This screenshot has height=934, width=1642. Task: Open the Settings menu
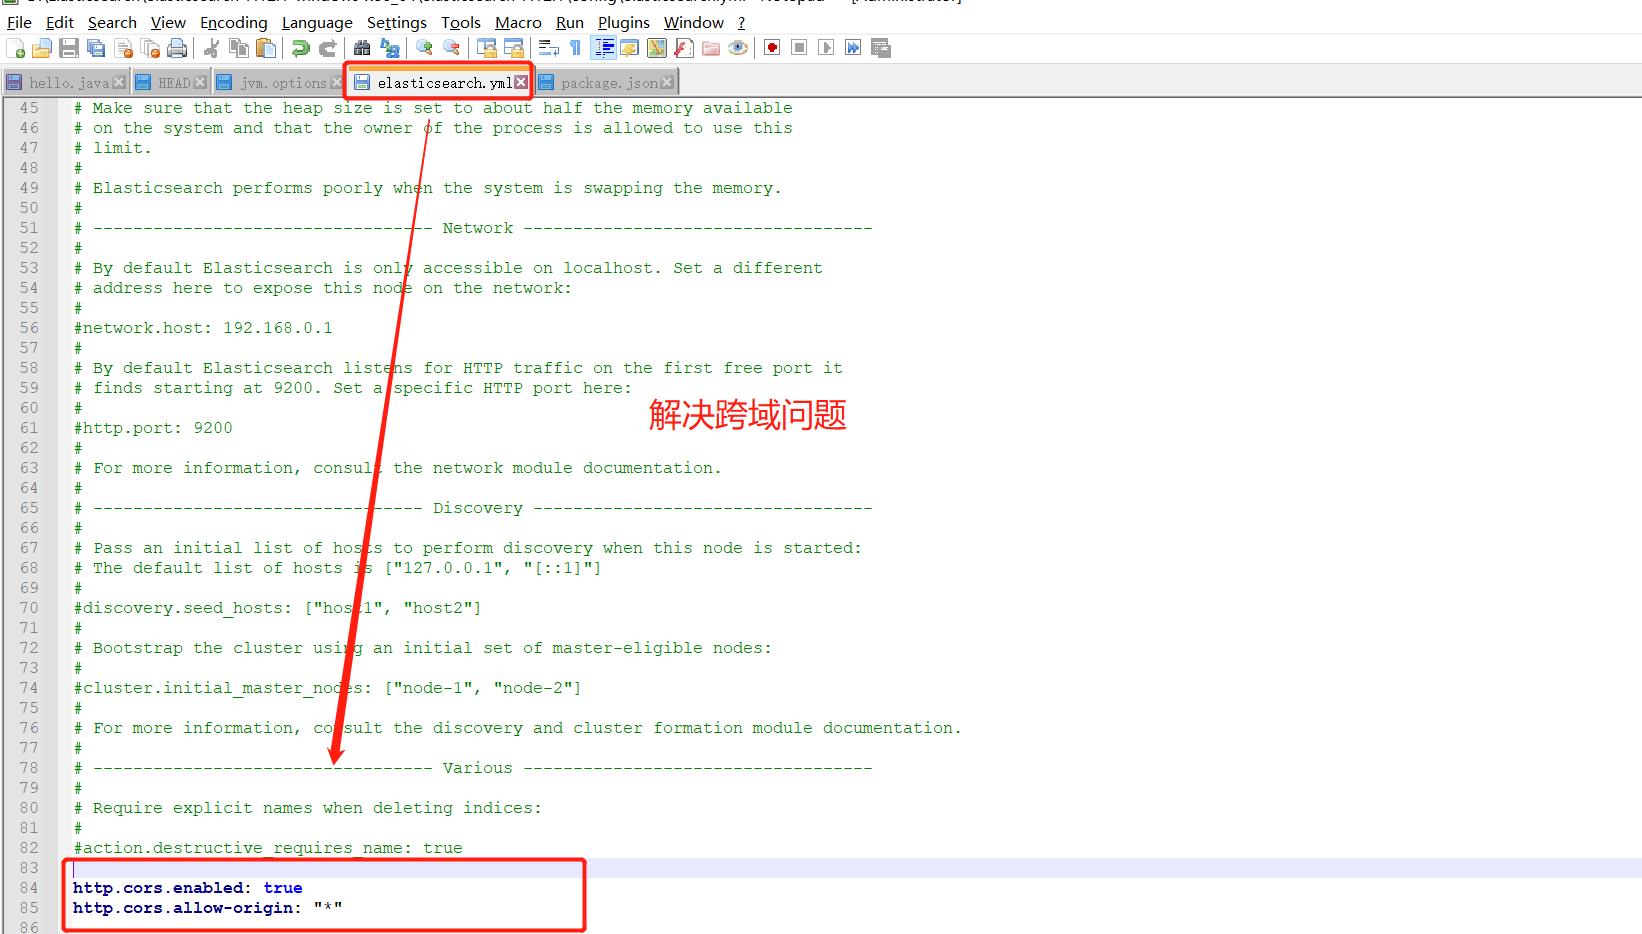point(397,22)
